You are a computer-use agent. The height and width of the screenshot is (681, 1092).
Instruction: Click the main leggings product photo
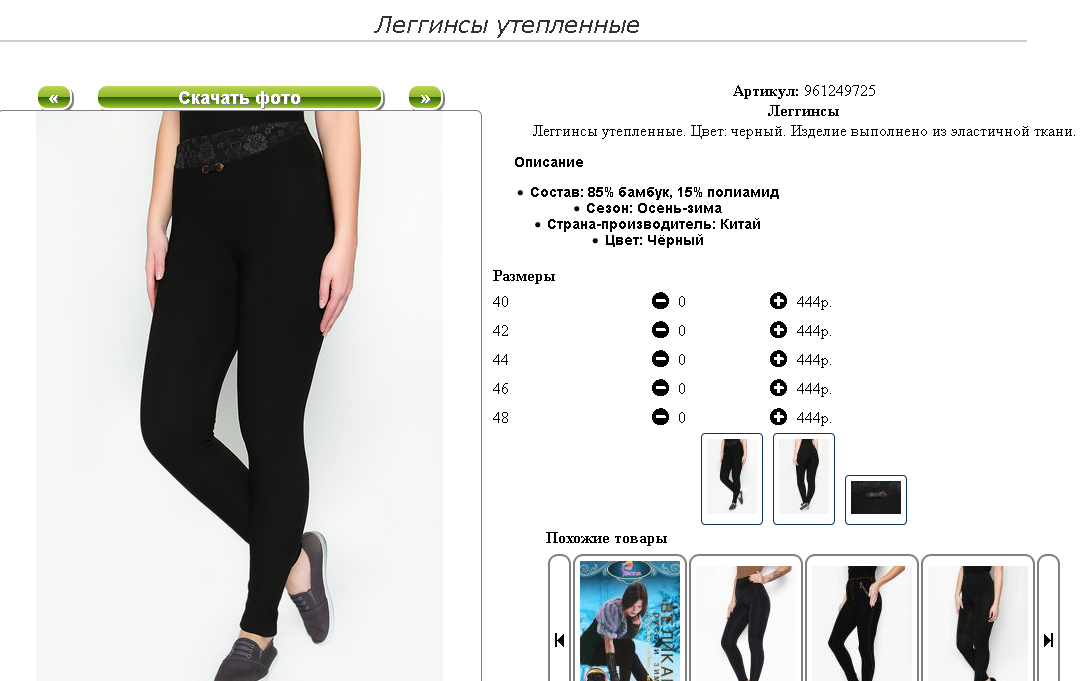coord(240,396)
